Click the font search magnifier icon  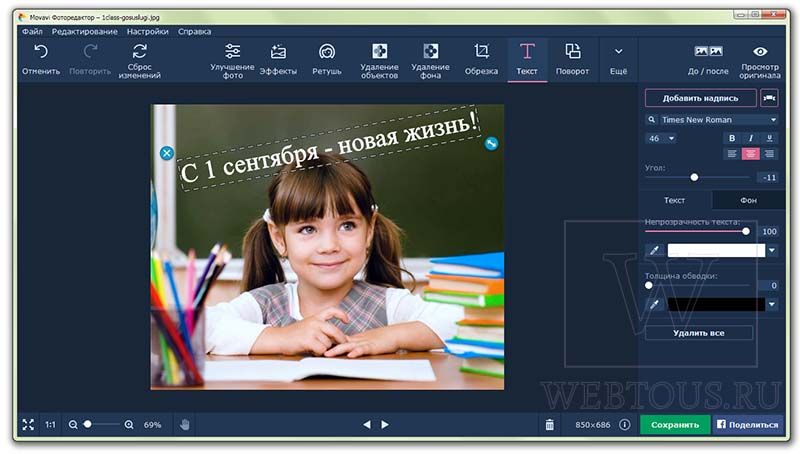652,119
